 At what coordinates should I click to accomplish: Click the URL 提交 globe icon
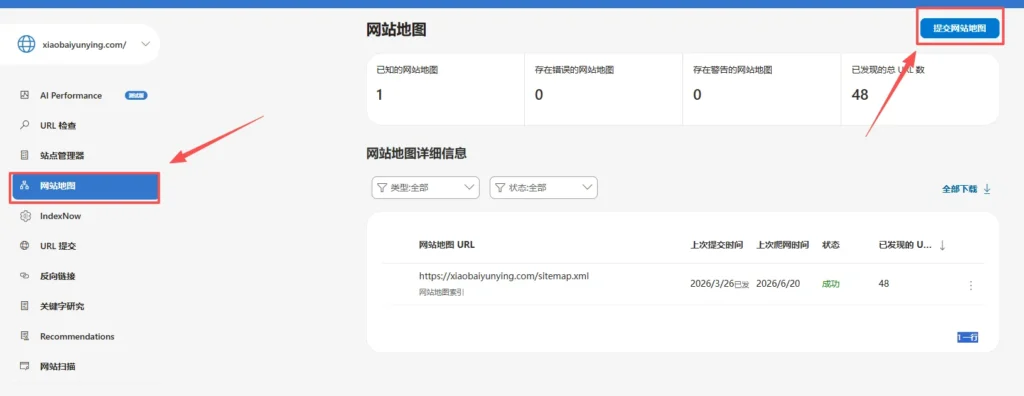[x=25, y=246]
